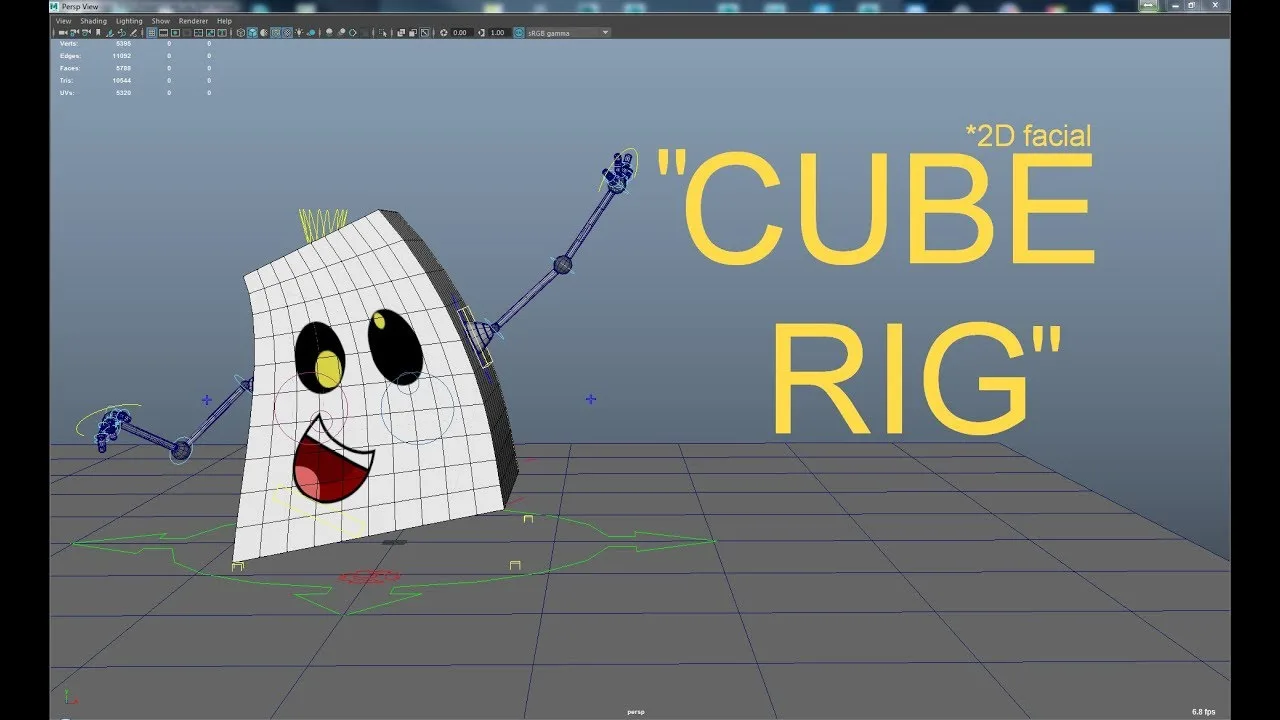Image resolution: width=1280 pixels, height=720 pixels.
Task: Click the Gamma value field
Action: coord(496,32)
